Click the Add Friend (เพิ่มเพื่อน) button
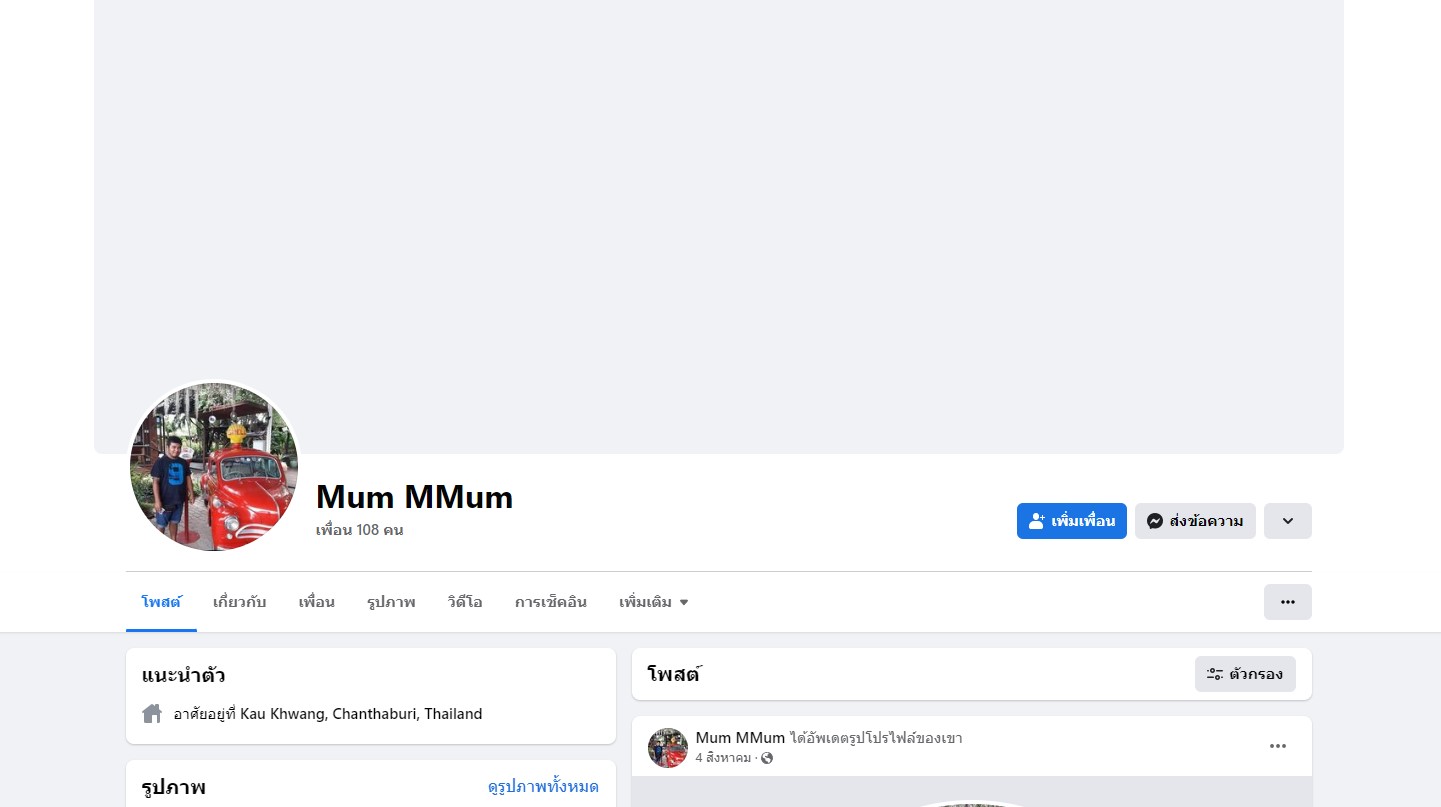The height and width of the screenshot is (807, 1441). tap(1071, 521)
